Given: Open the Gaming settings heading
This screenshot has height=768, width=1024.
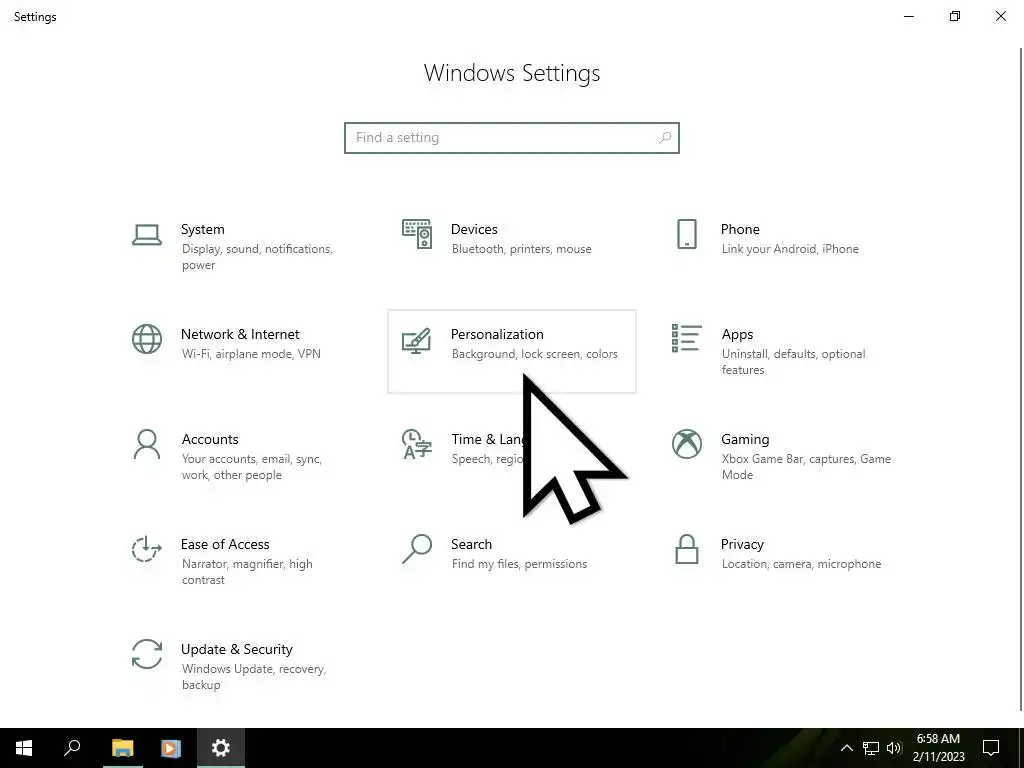Looking at the screenshot, I should [x=745, y=440].
